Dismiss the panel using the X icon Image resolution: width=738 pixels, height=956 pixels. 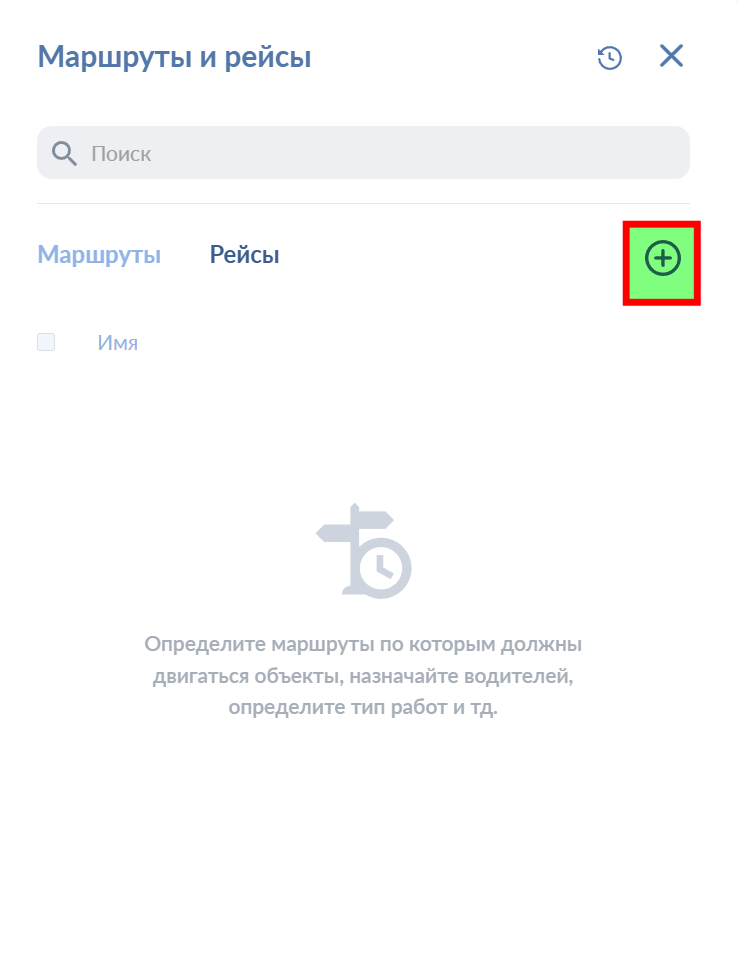(x=671, y=56)
